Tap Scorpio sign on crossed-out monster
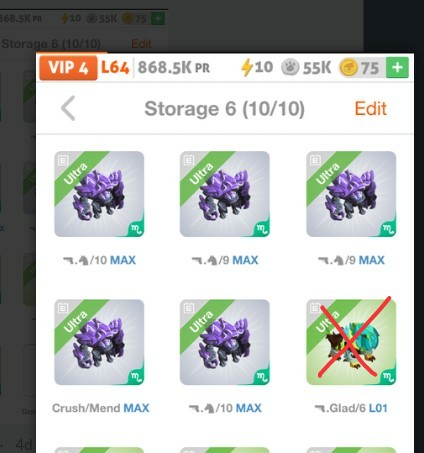Viewport: 424px width, 453px height. pos(389,377)
